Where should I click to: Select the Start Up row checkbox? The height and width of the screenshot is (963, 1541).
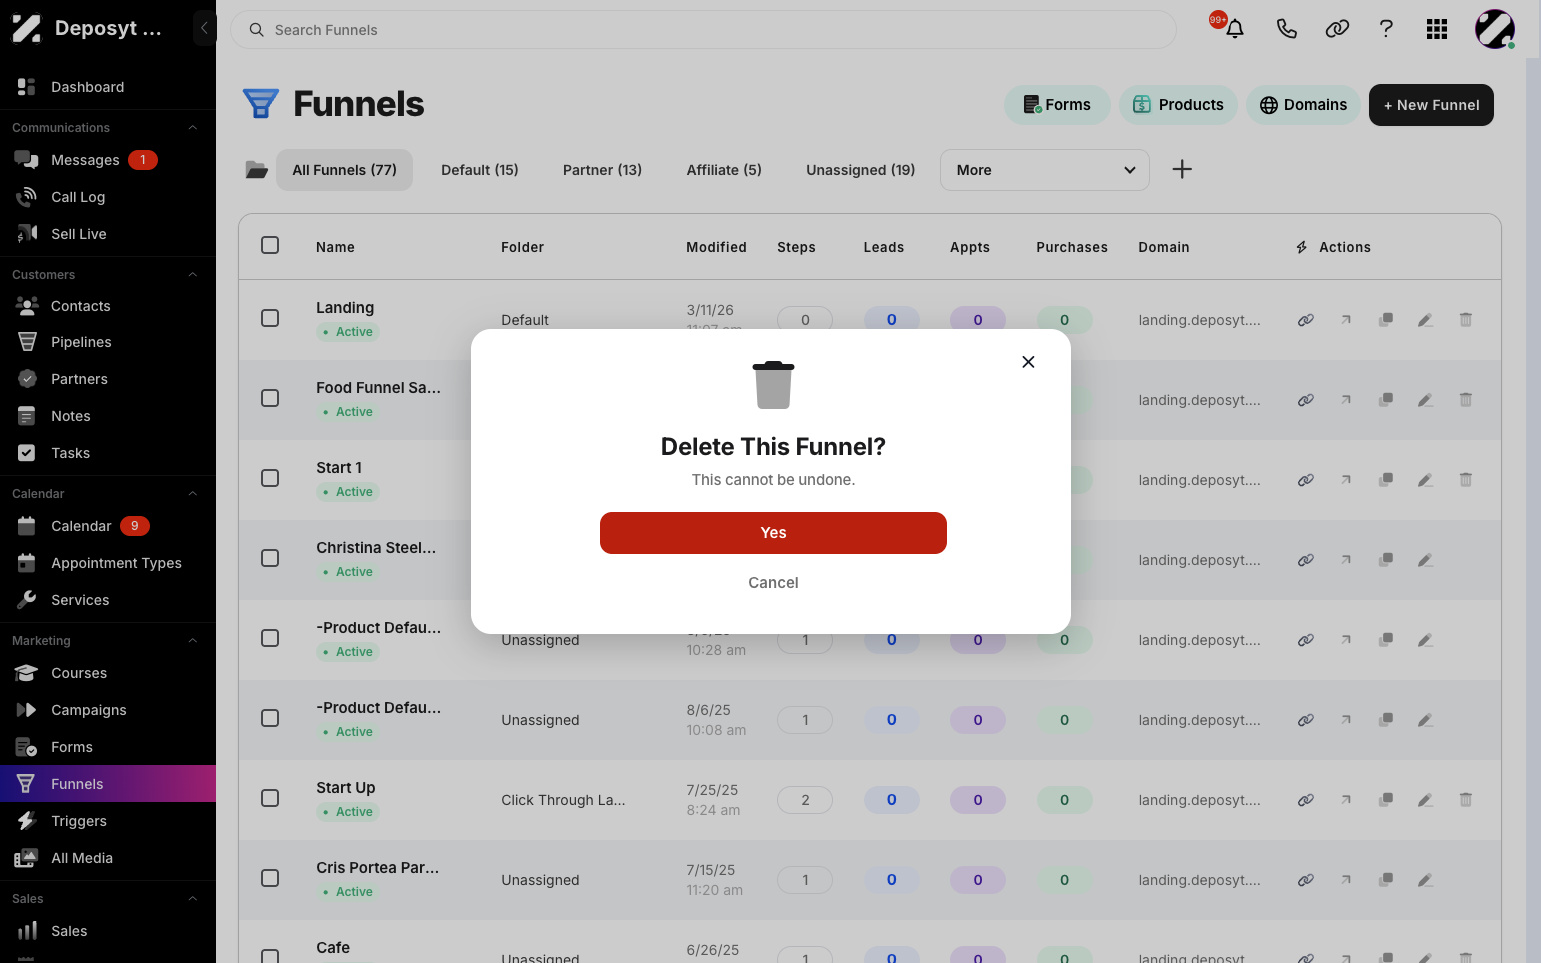[270, 798]
